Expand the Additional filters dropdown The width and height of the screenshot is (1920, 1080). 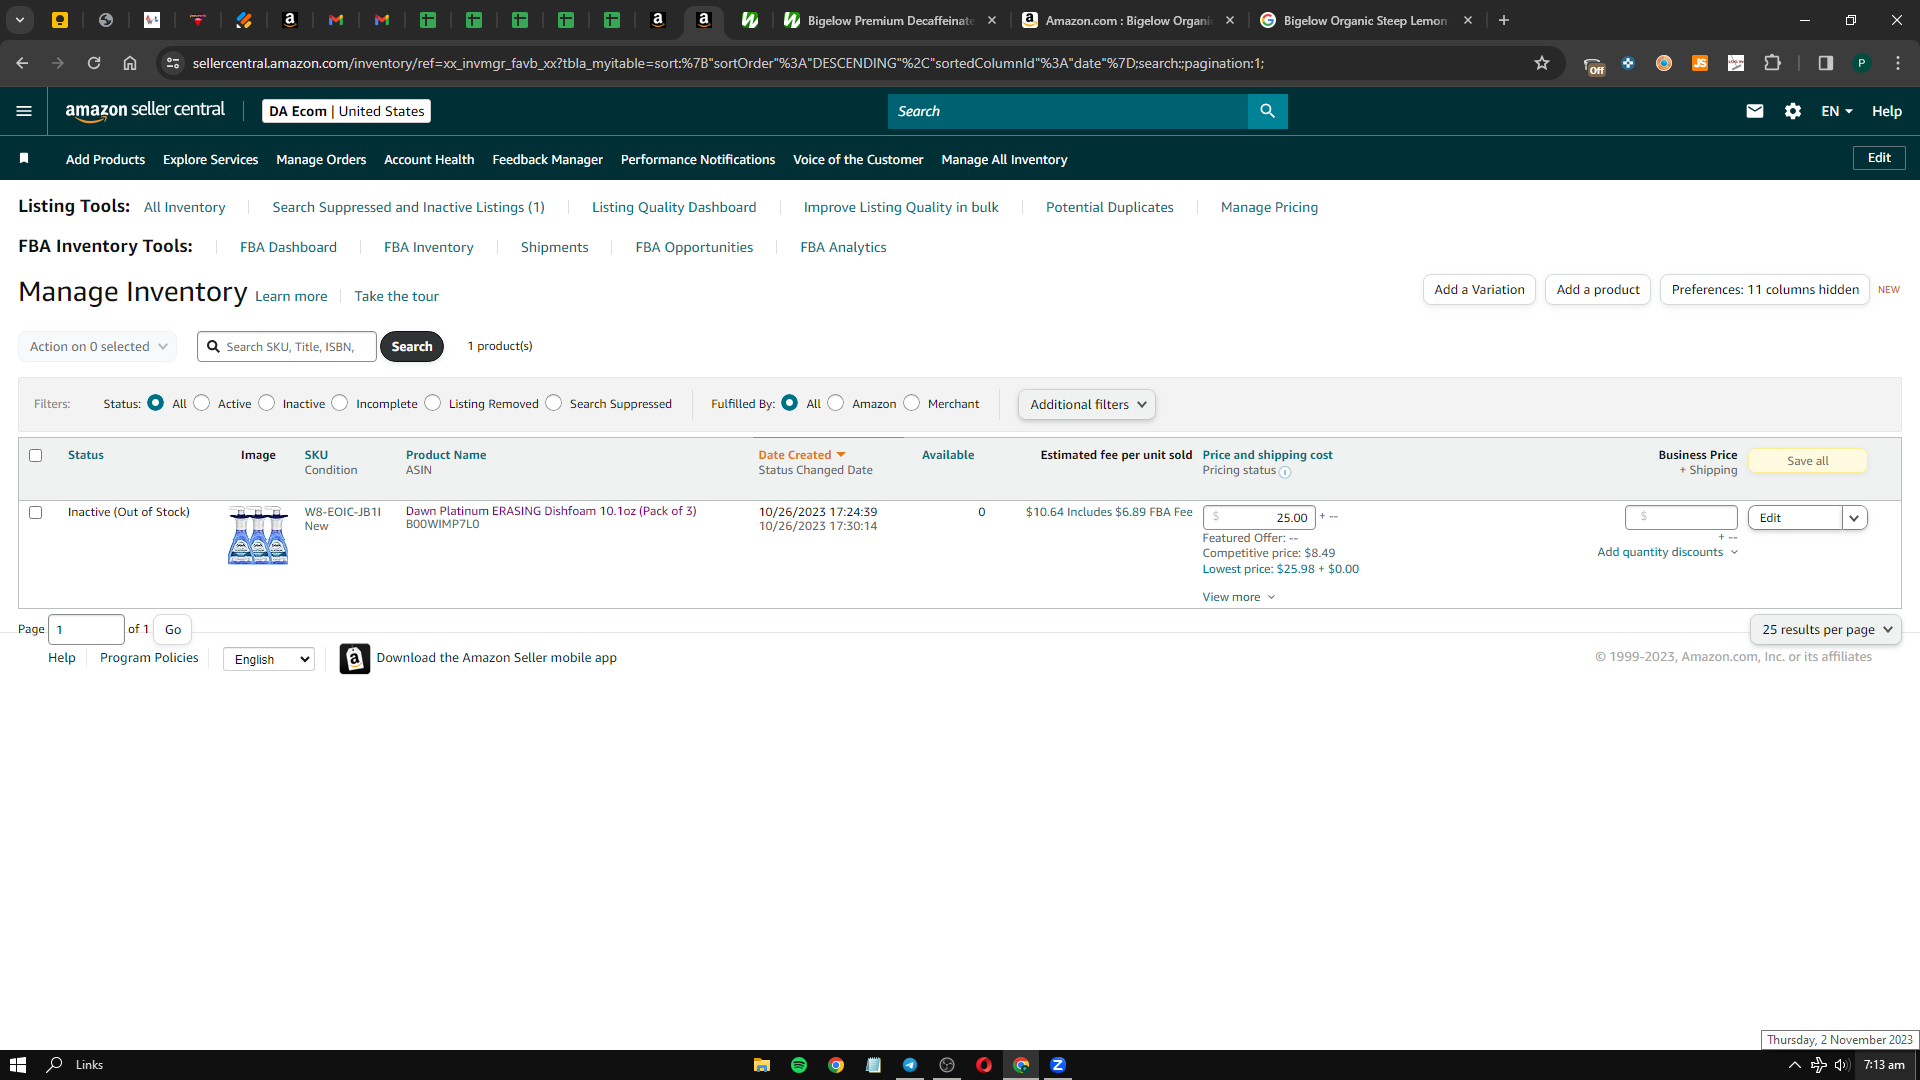click(1087, 404)
